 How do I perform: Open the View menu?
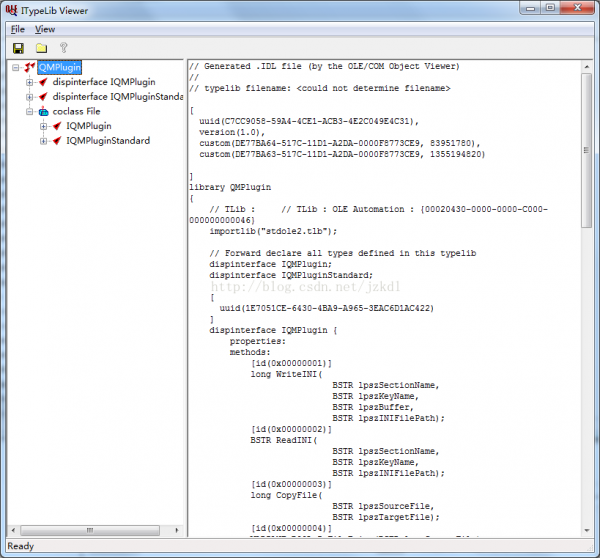click(x=45, y=29)
